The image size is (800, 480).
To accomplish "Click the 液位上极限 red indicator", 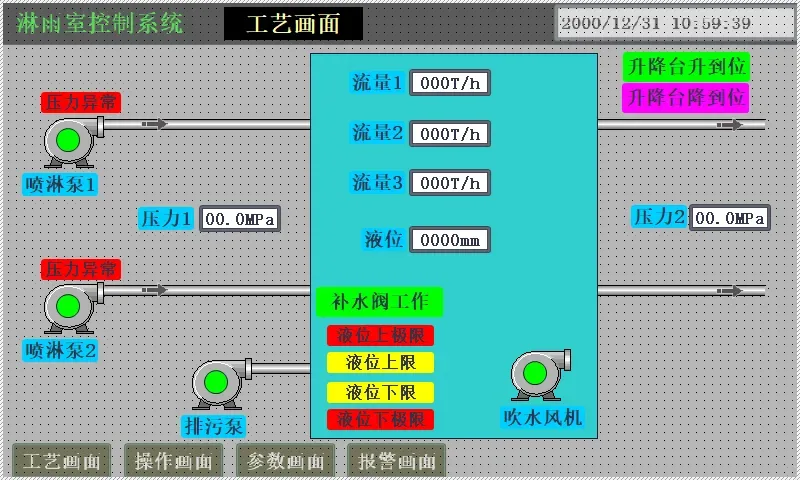I will pyautogui.click(x=381, y=336).
